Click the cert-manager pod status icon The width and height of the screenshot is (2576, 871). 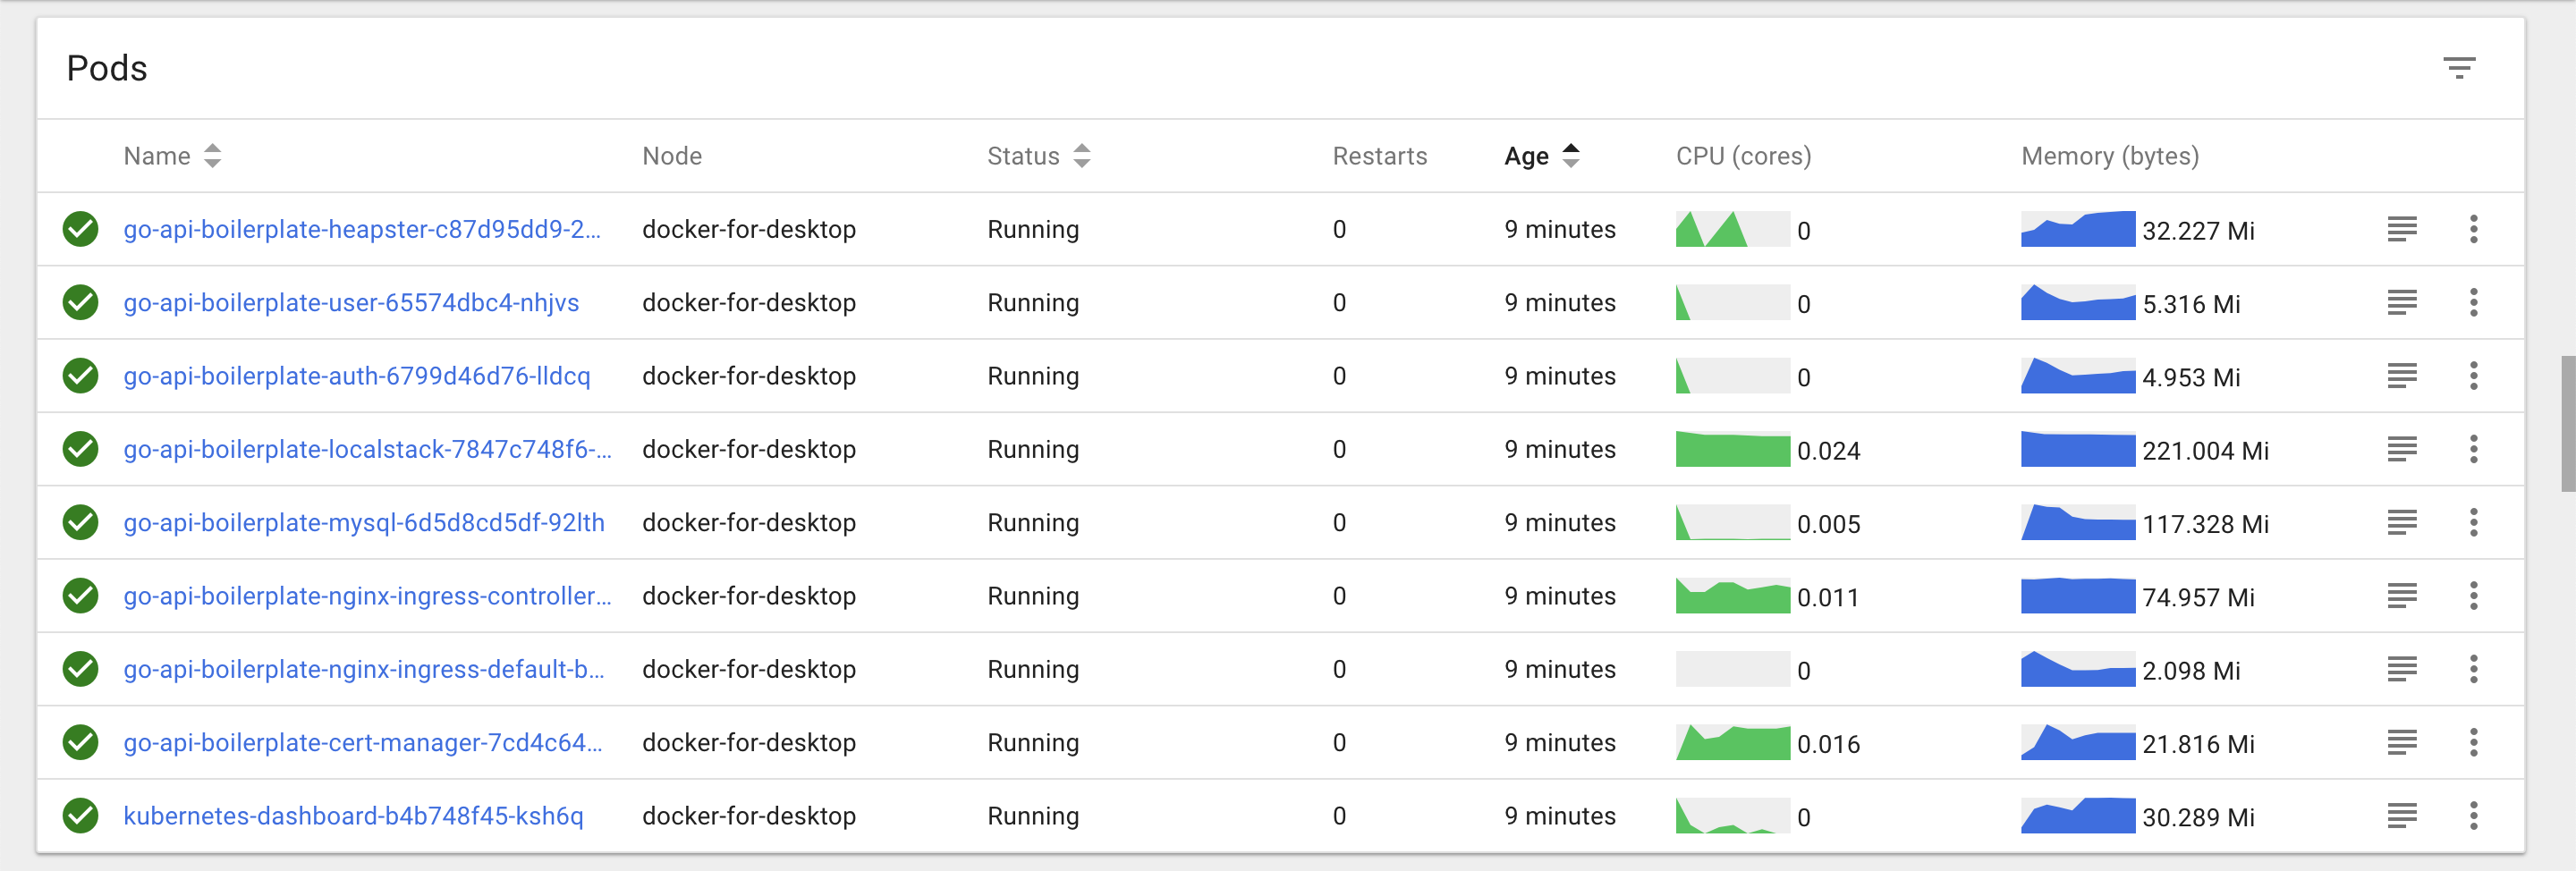80,742
